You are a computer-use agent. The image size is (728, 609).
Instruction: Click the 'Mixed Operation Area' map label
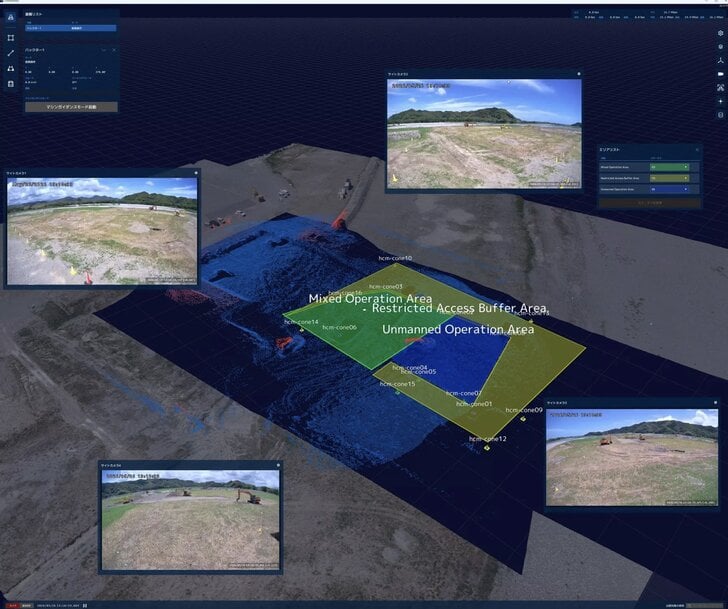pos(370,298)
